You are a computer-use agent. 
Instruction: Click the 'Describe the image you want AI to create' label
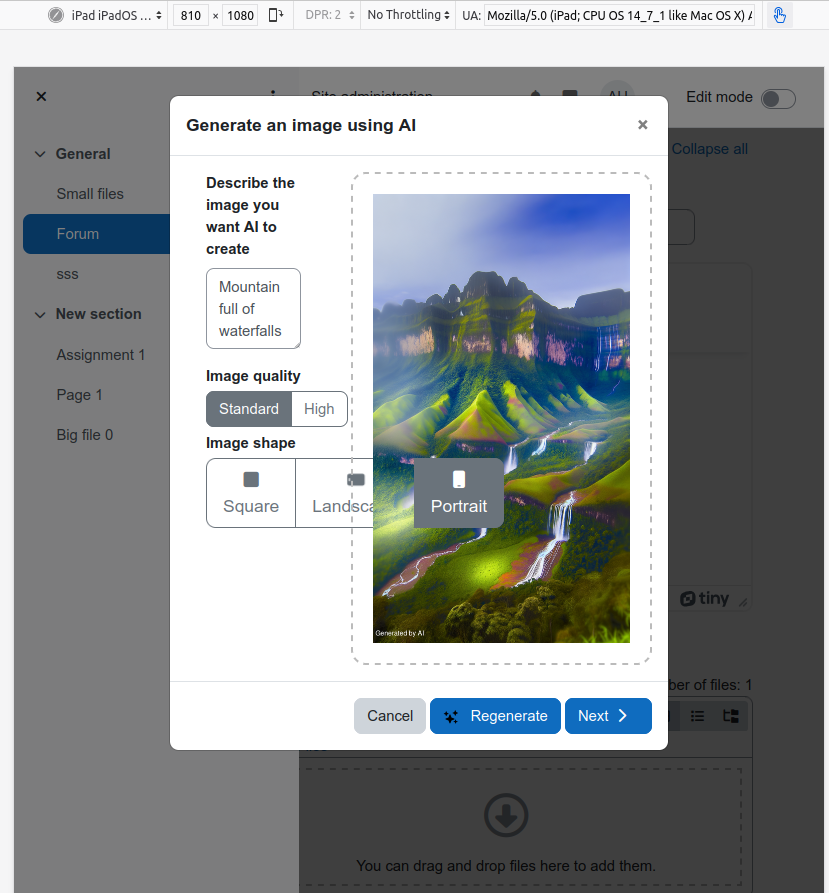pos(251,216)
